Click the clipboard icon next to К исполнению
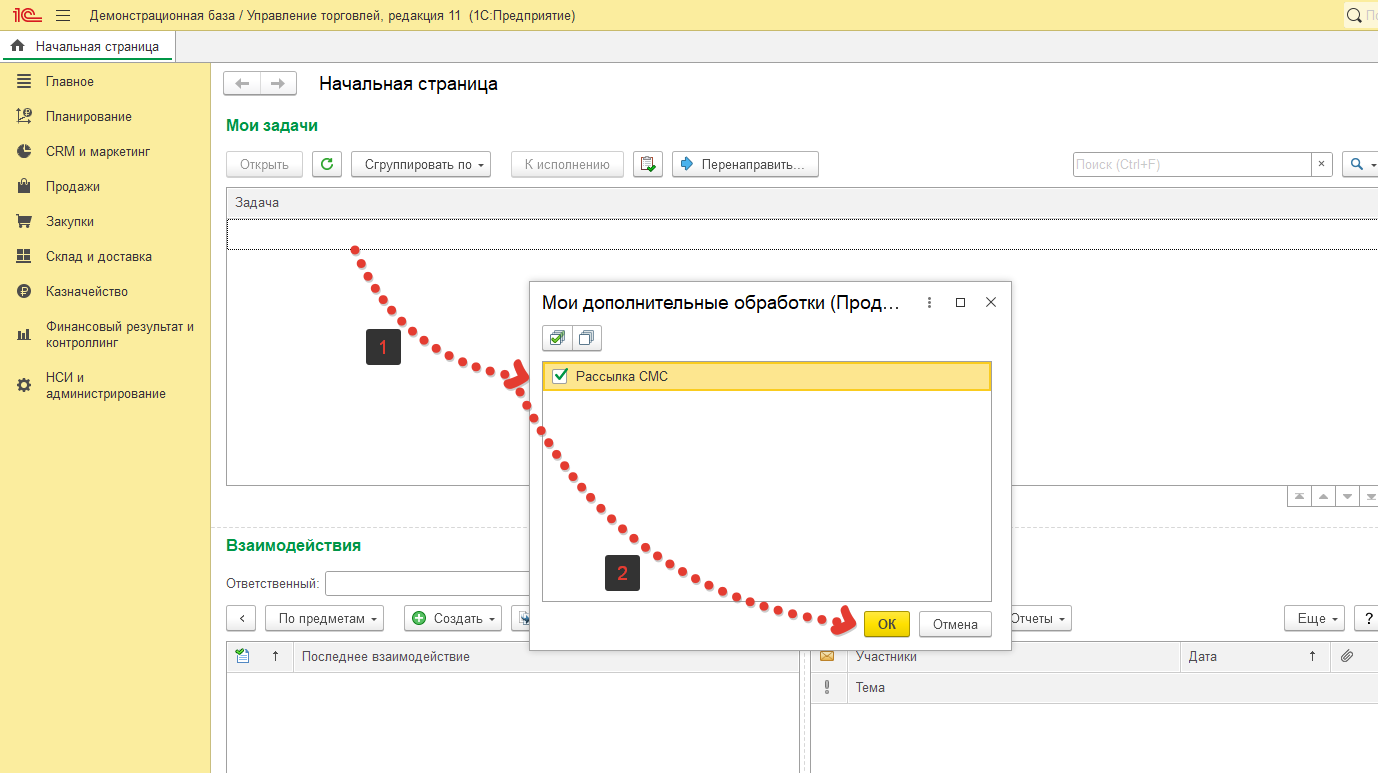The width and height of the screenshot is (1378, 773). pos(648,164)
